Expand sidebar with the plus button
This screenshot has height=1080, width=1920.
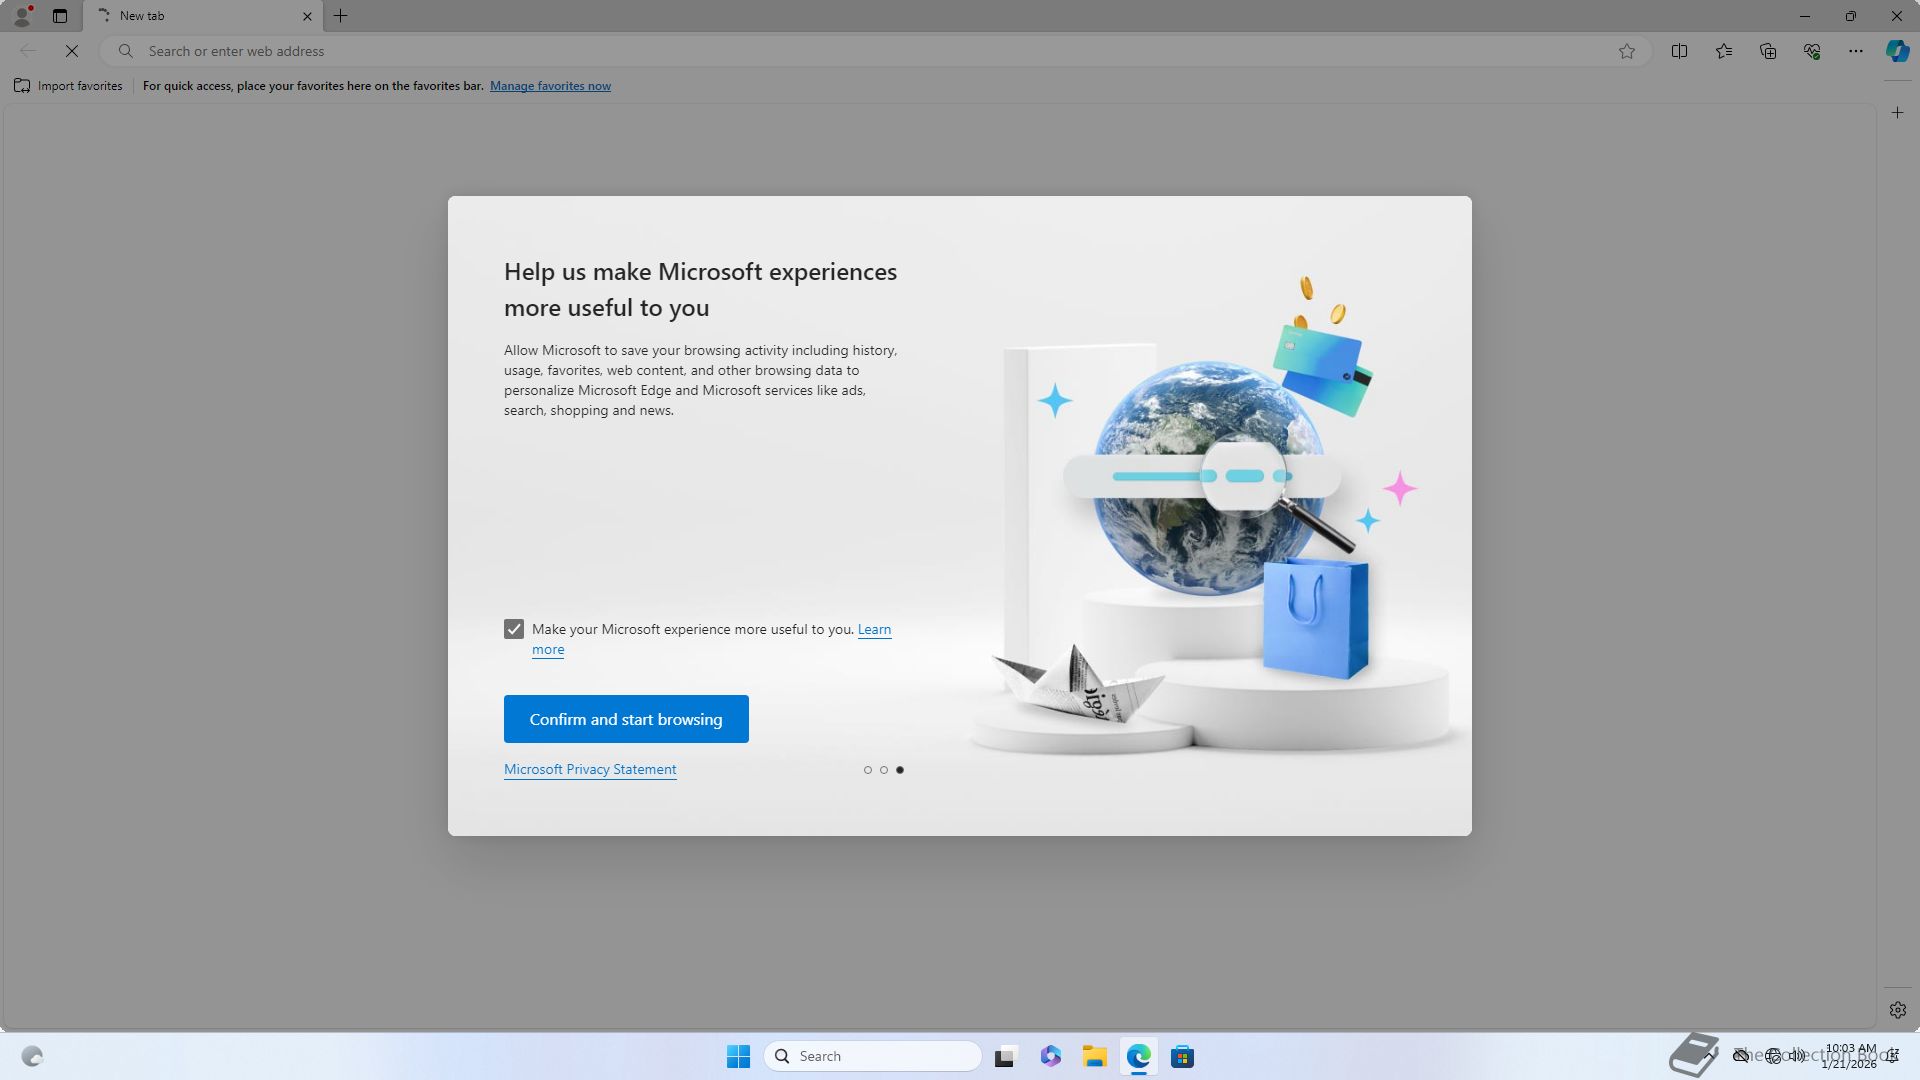1898,113
